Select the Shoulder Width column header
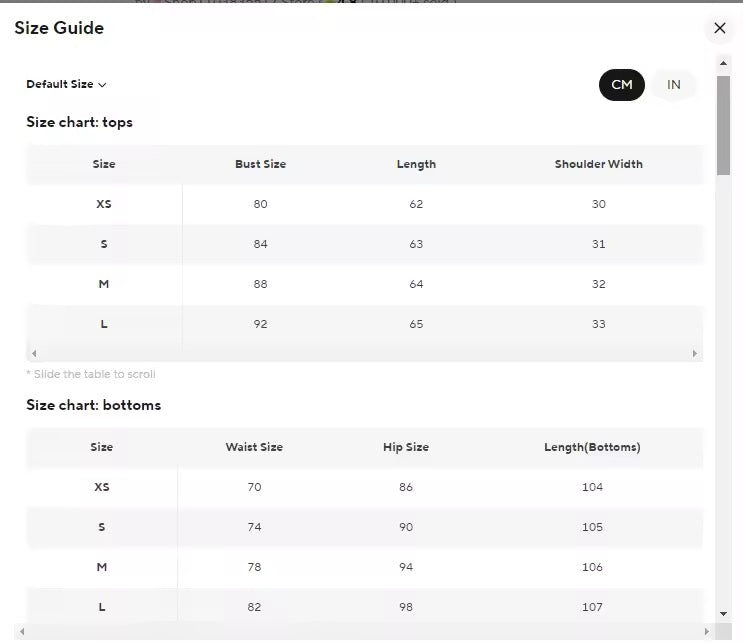The width and height of the screenshot is (743, 643). tap(598, 164)
